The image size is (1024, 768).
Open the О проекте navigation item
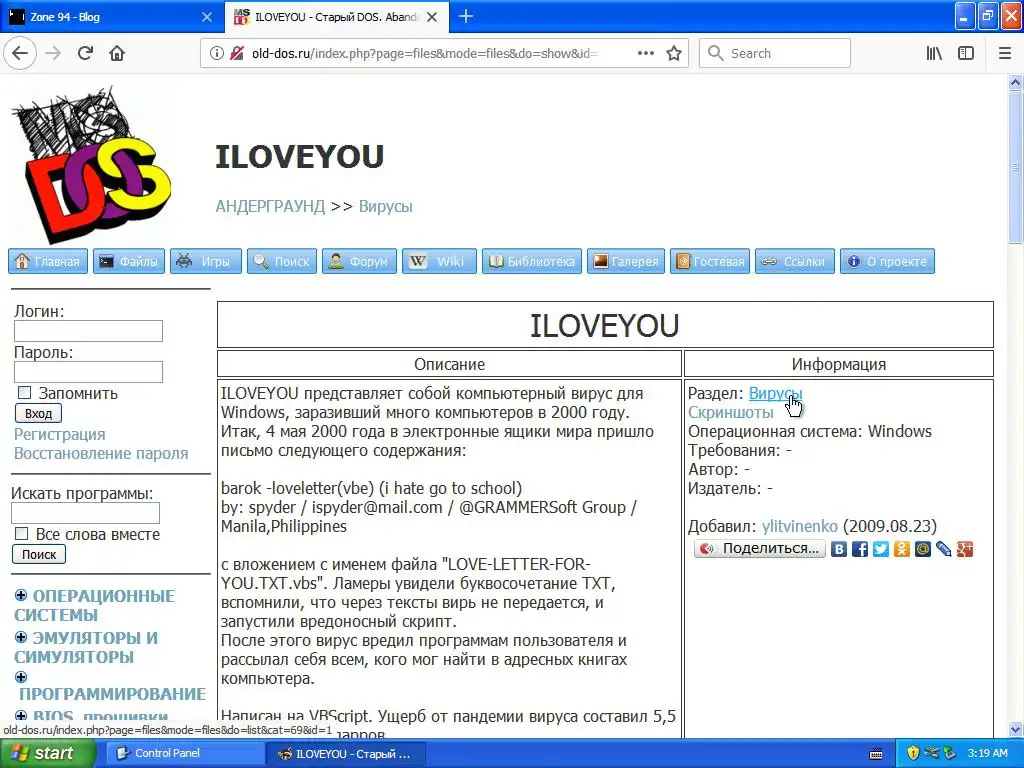[x=887, y=261]
